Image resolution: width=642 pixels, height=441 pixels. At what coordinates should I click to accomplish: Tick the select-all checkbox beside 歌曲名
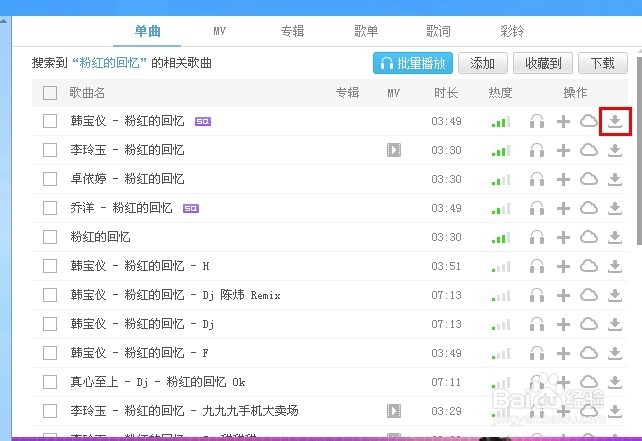click(x=50, y=93)
